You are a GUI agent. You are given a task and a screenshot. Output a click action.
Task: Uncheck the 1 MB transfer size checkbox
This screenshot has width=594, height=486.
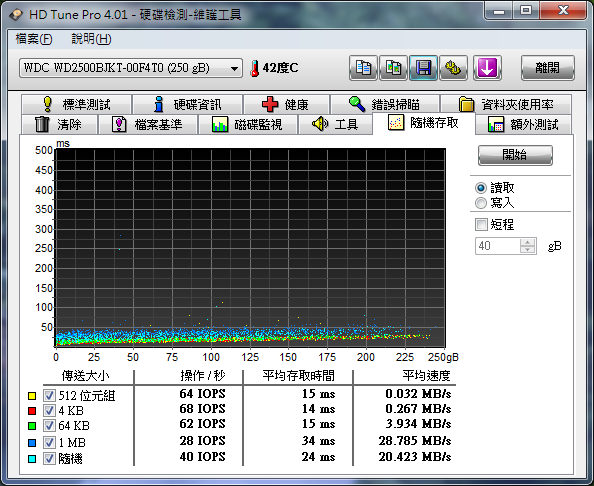[49, 442]
